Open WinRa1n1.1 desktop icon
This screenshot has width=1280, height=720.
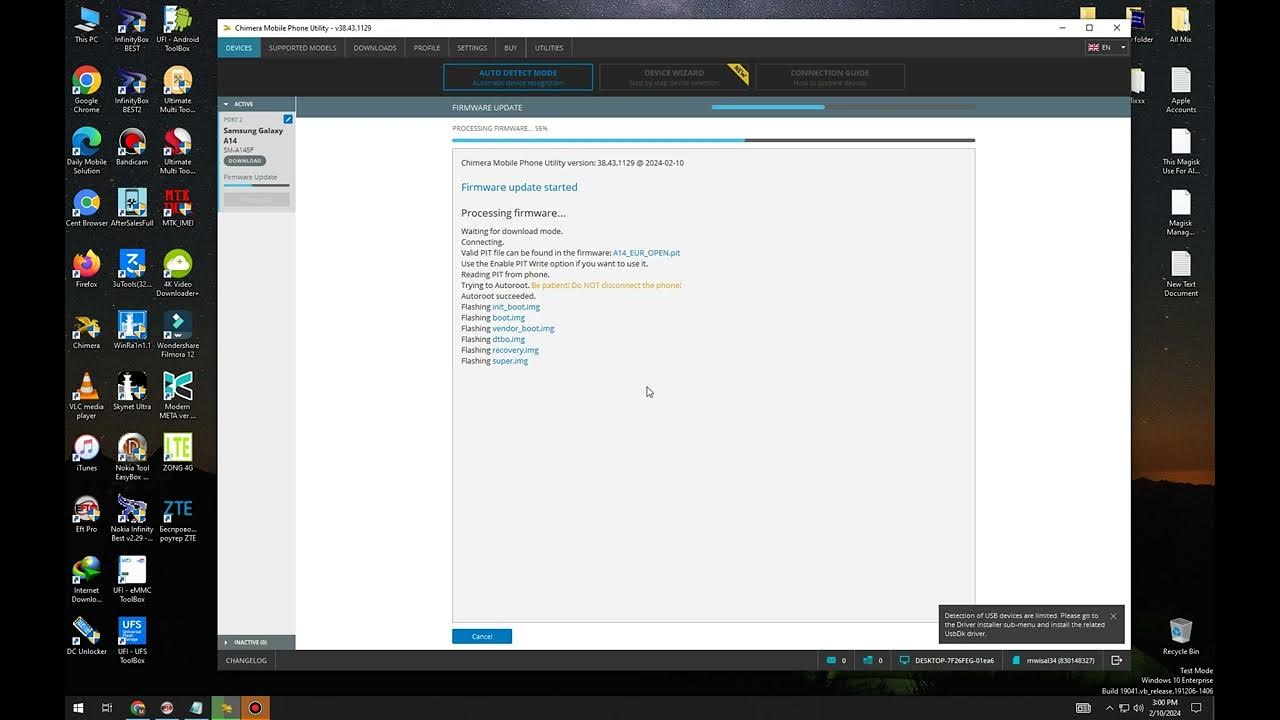coord(132,331)
